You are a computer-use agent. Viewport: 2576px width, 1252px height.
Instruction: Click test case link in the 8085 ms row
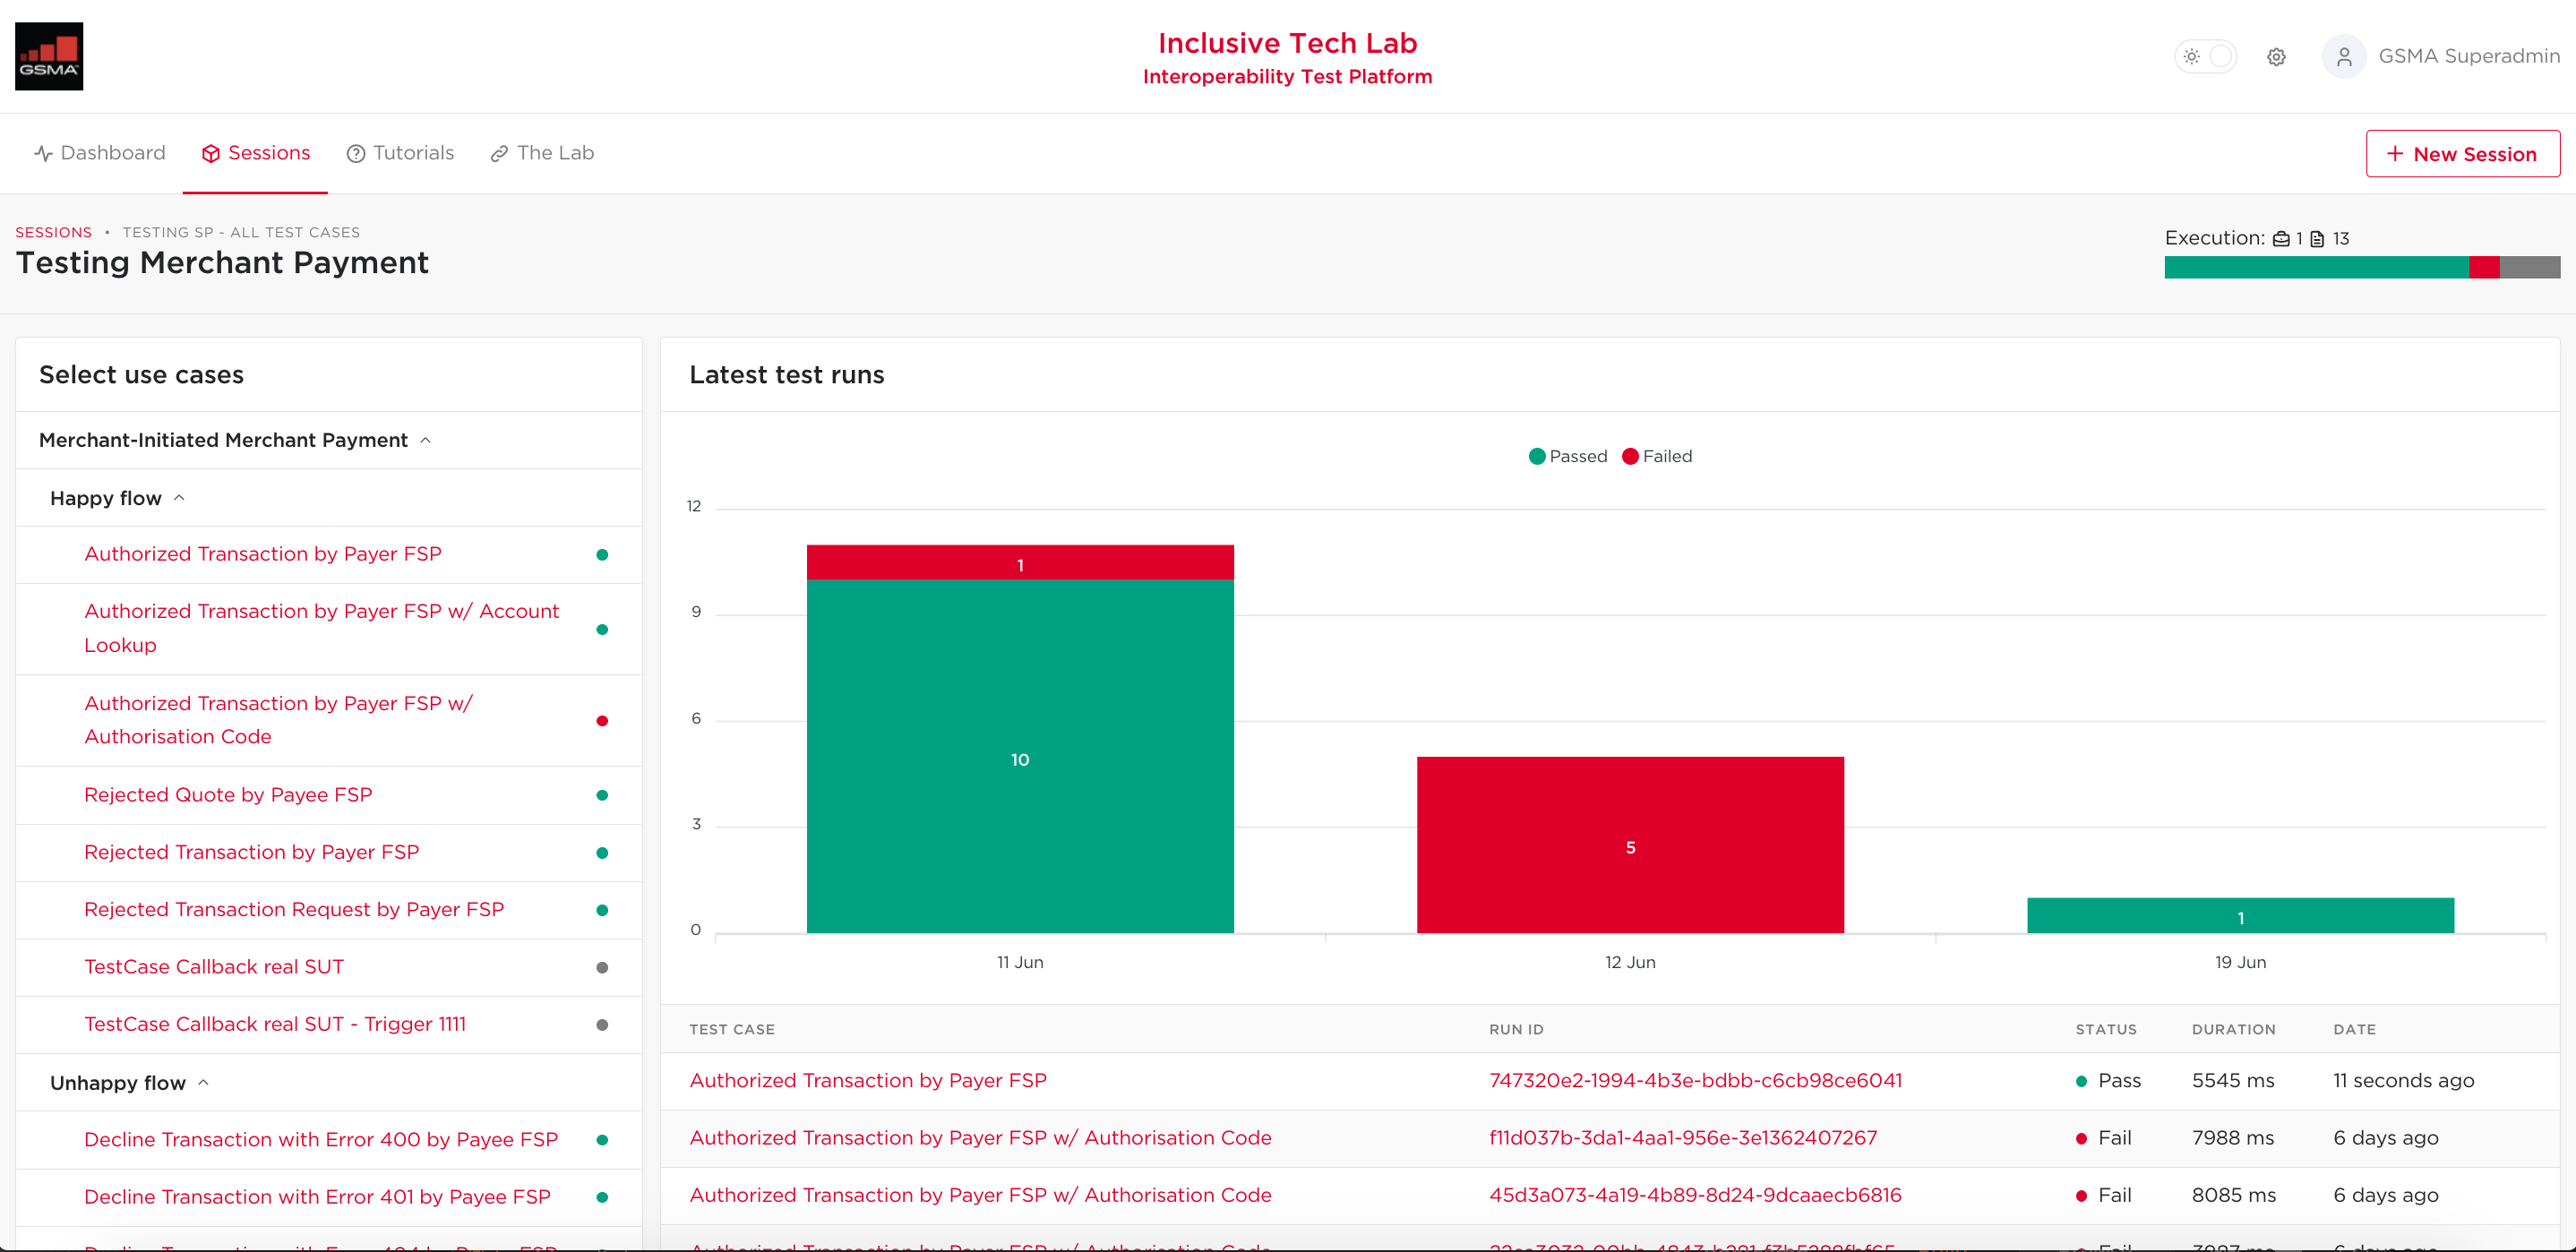click(x=980, y=1195)
